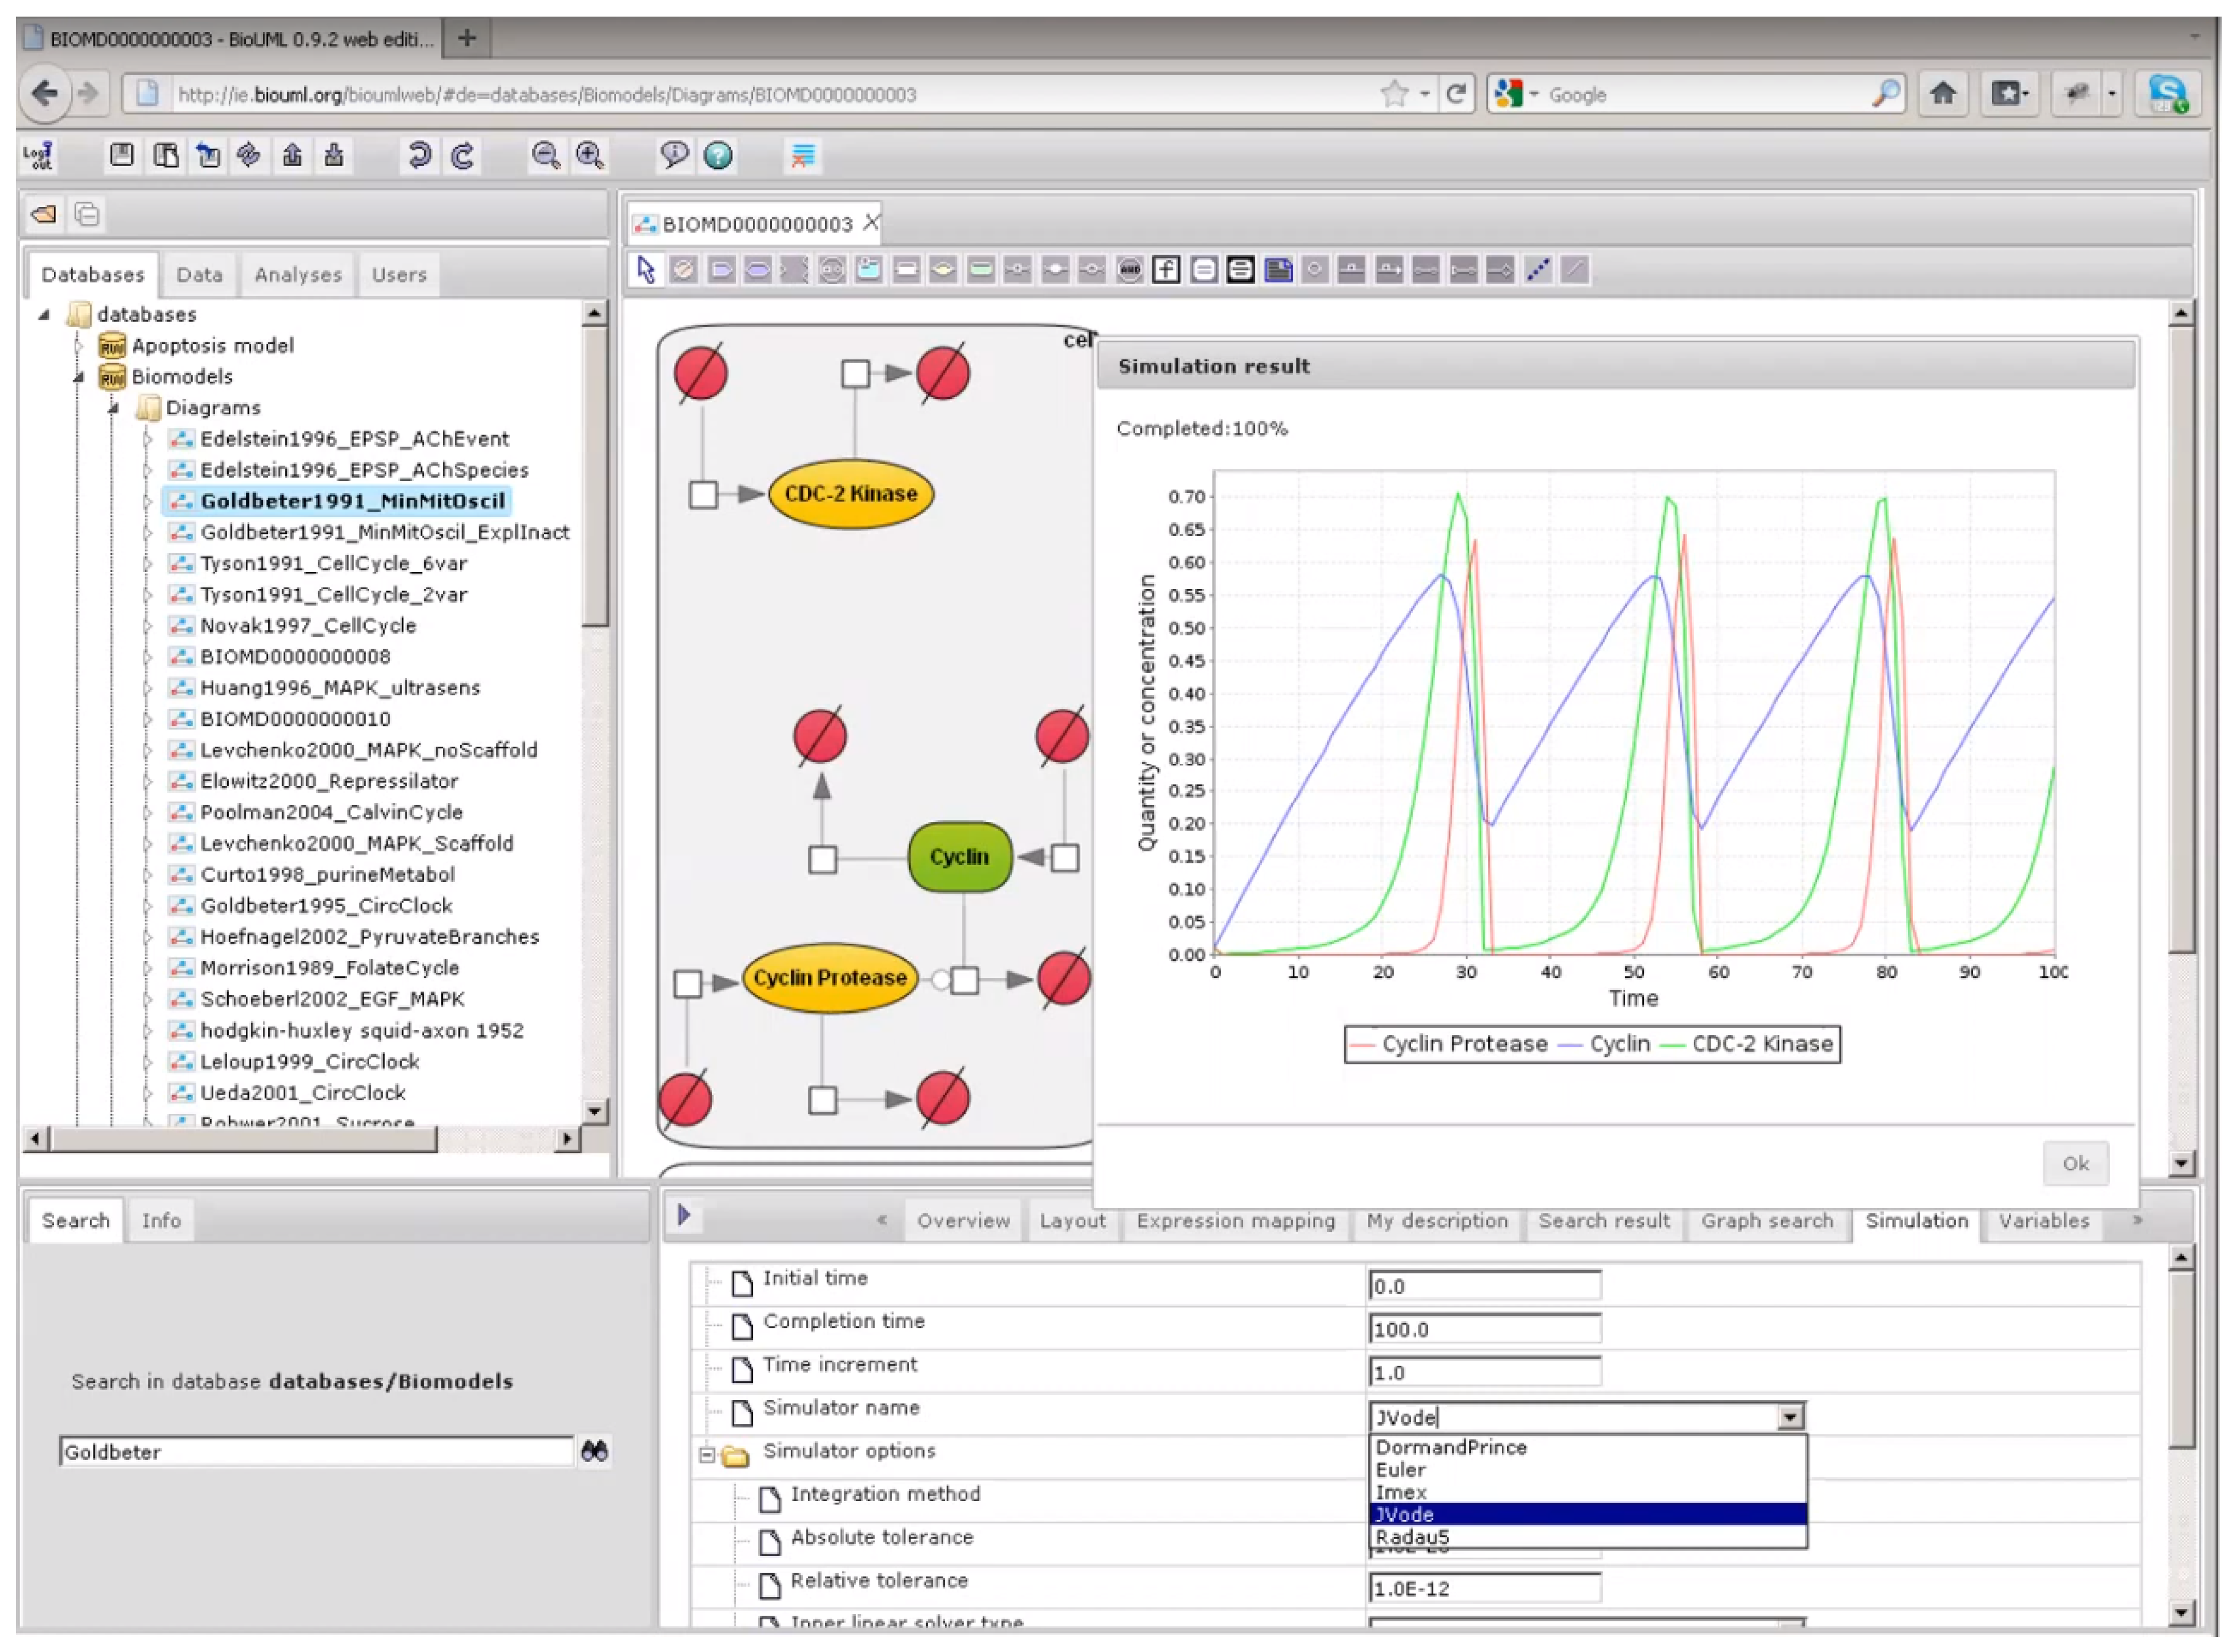
Task: Collapse the Simulator options group
Action: 707,1455
